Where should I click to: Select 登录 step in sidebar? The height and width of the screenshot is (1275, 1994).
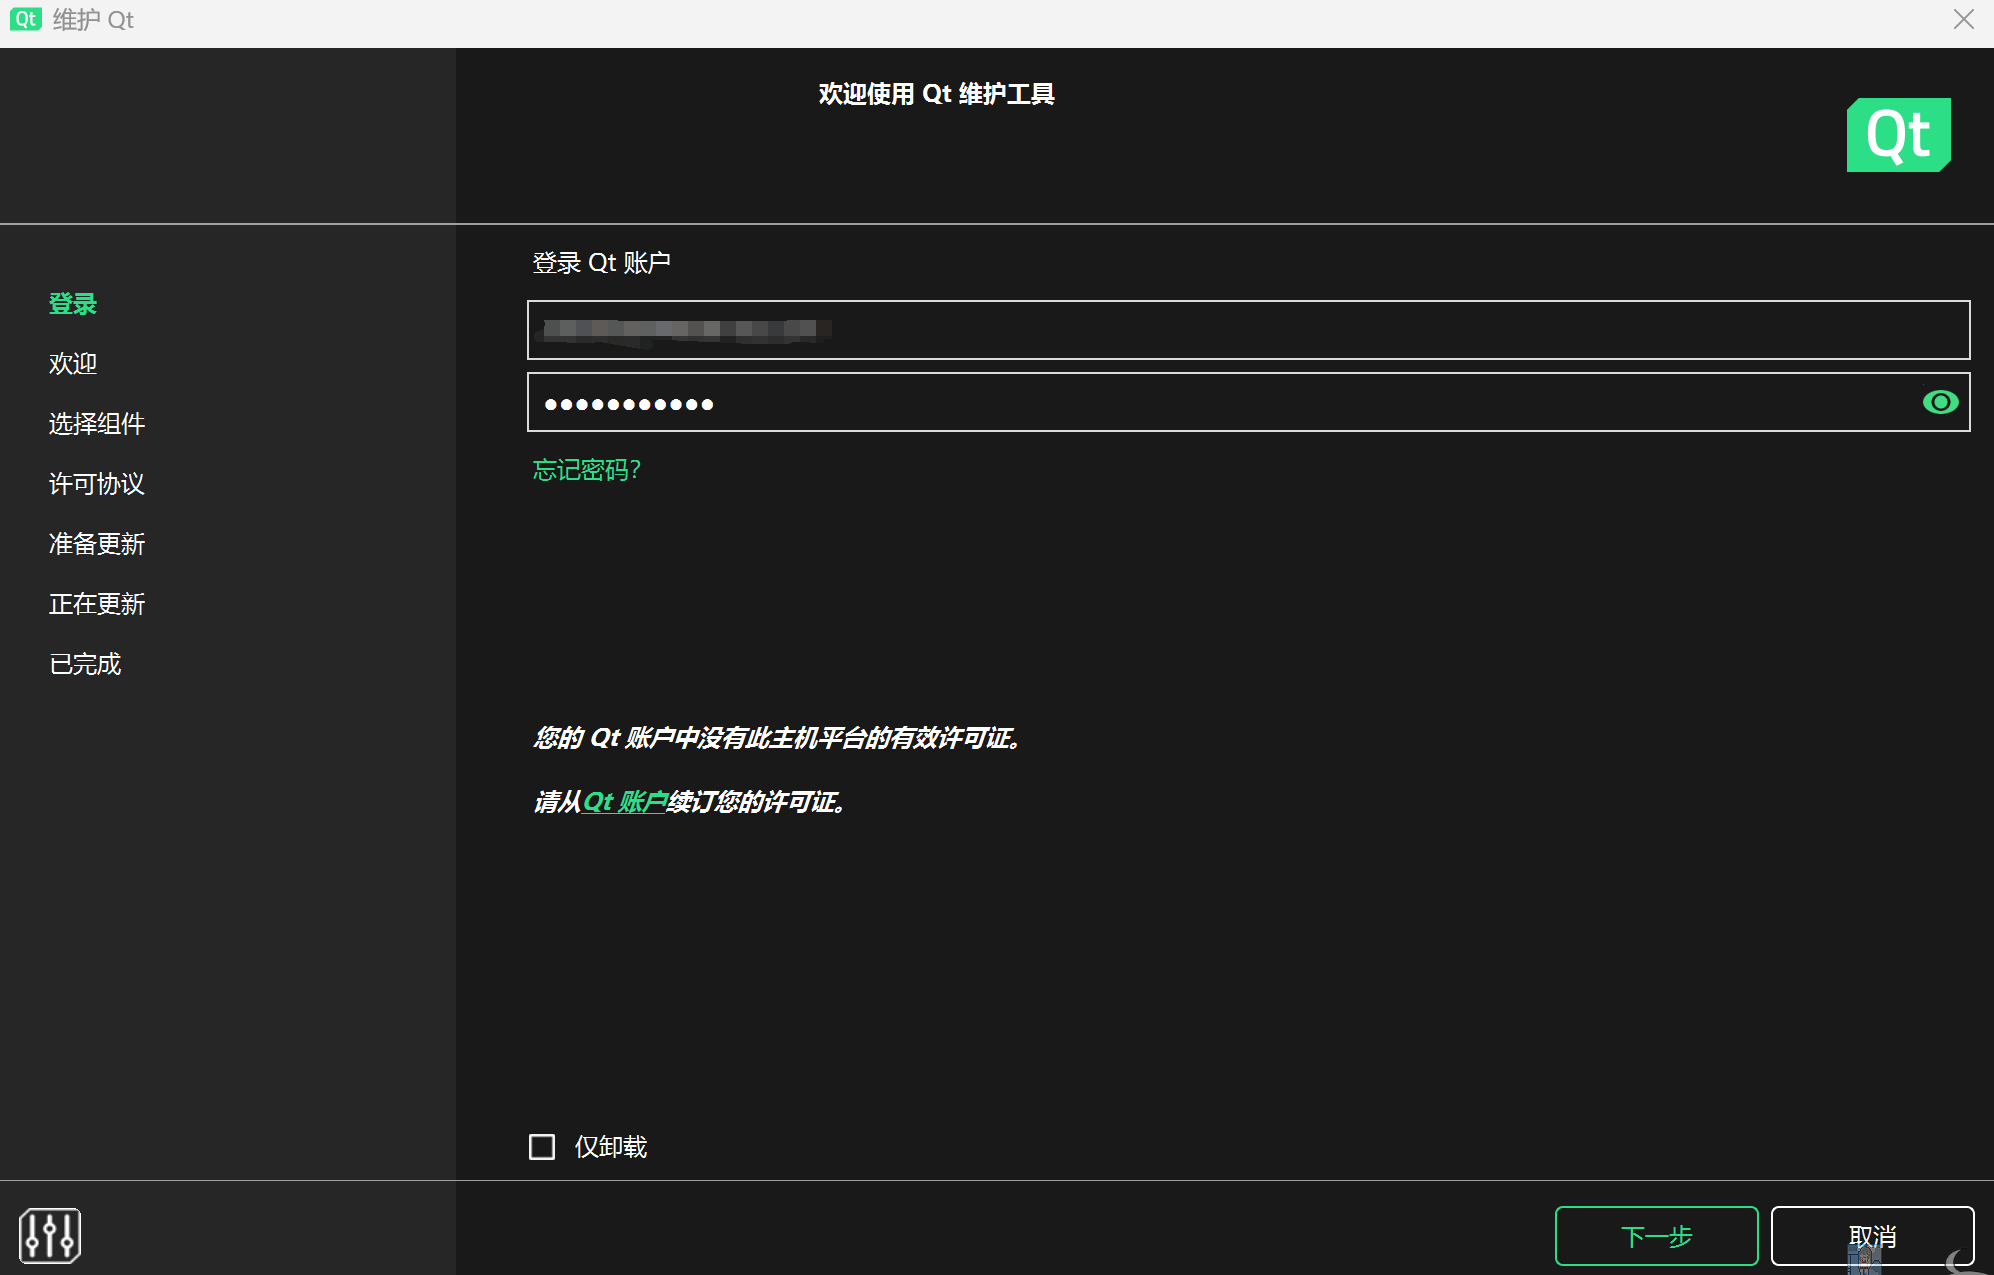pyautogui.click(x=73, y=304)
